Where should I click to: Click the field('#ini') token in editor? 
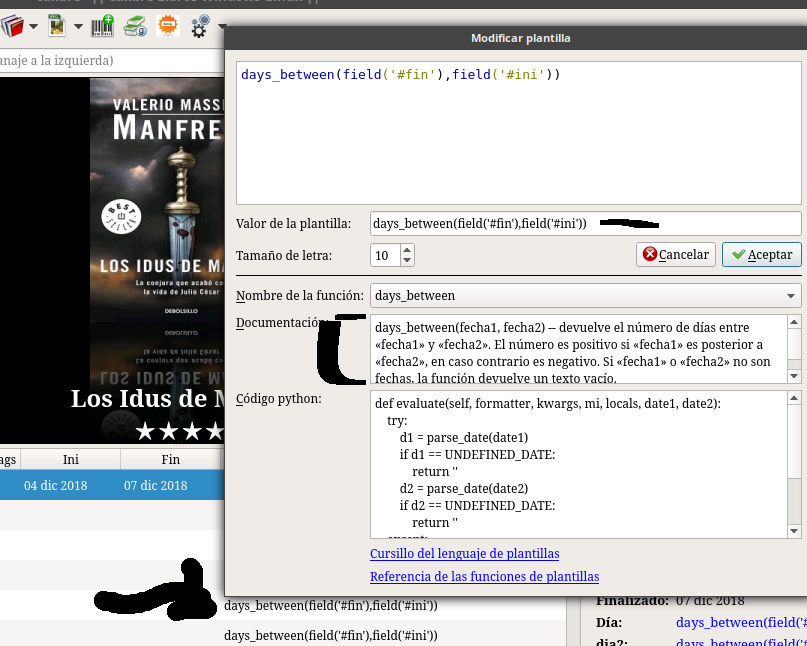click(501, 75)
